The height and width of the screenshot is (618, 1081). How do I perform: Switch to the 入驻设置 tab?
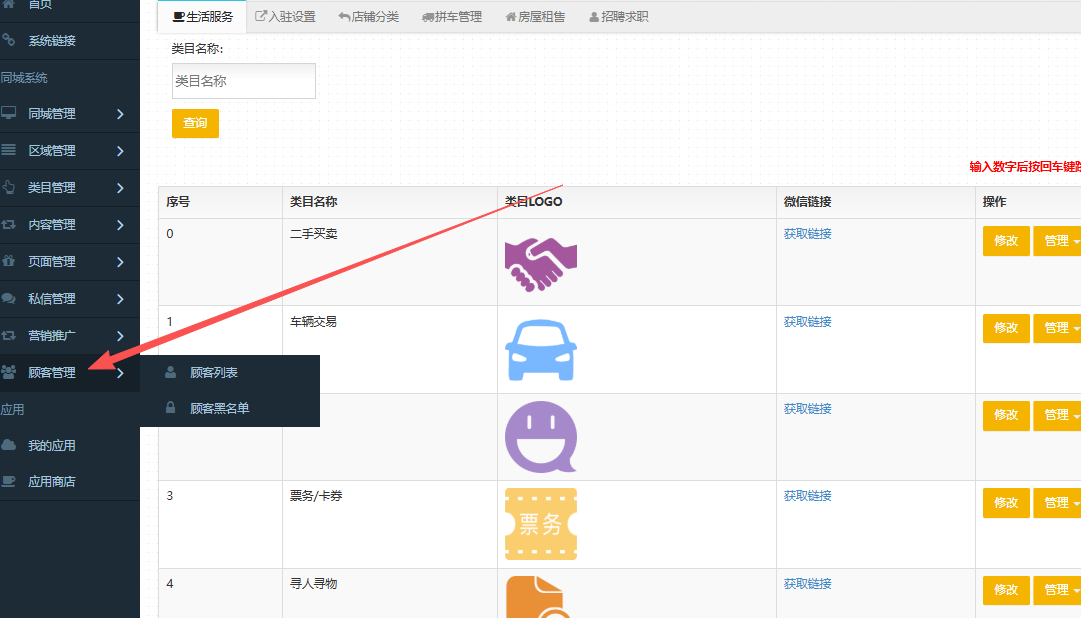(x=285, y=17)
